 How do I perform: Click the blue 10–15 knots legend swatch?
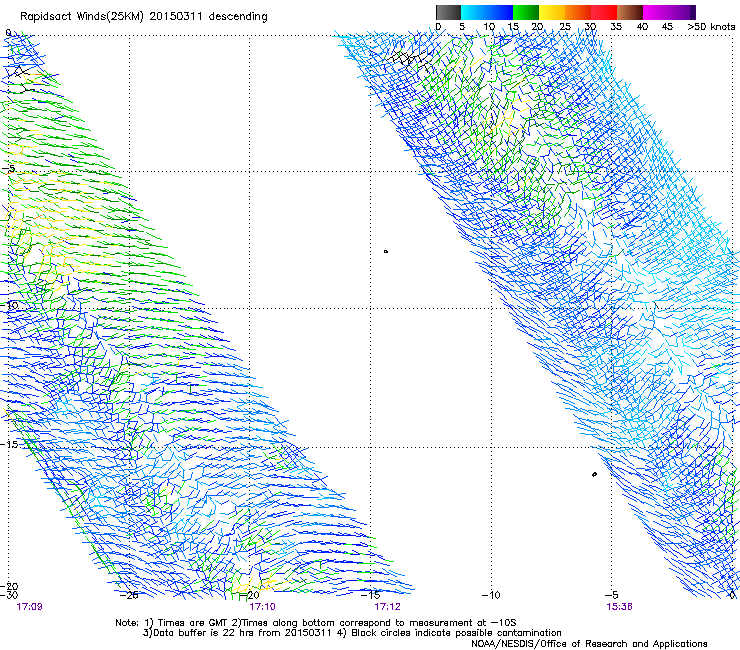coord(500,12)
